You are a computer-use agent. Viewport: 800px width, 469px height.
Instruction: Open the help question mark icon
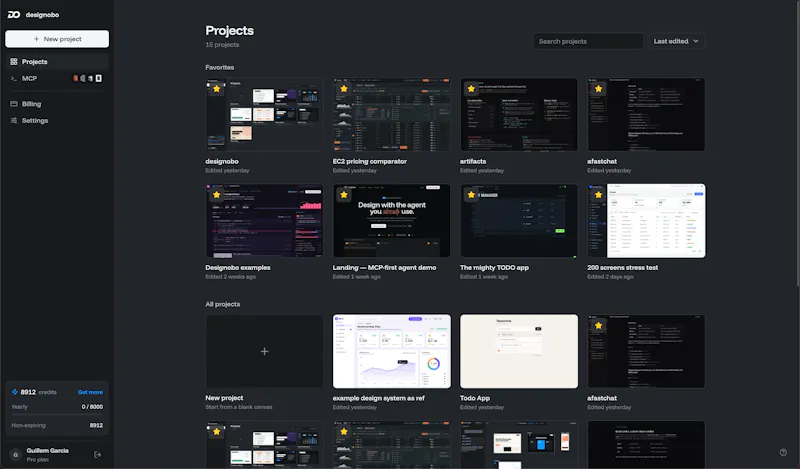(x=783, y=452)
